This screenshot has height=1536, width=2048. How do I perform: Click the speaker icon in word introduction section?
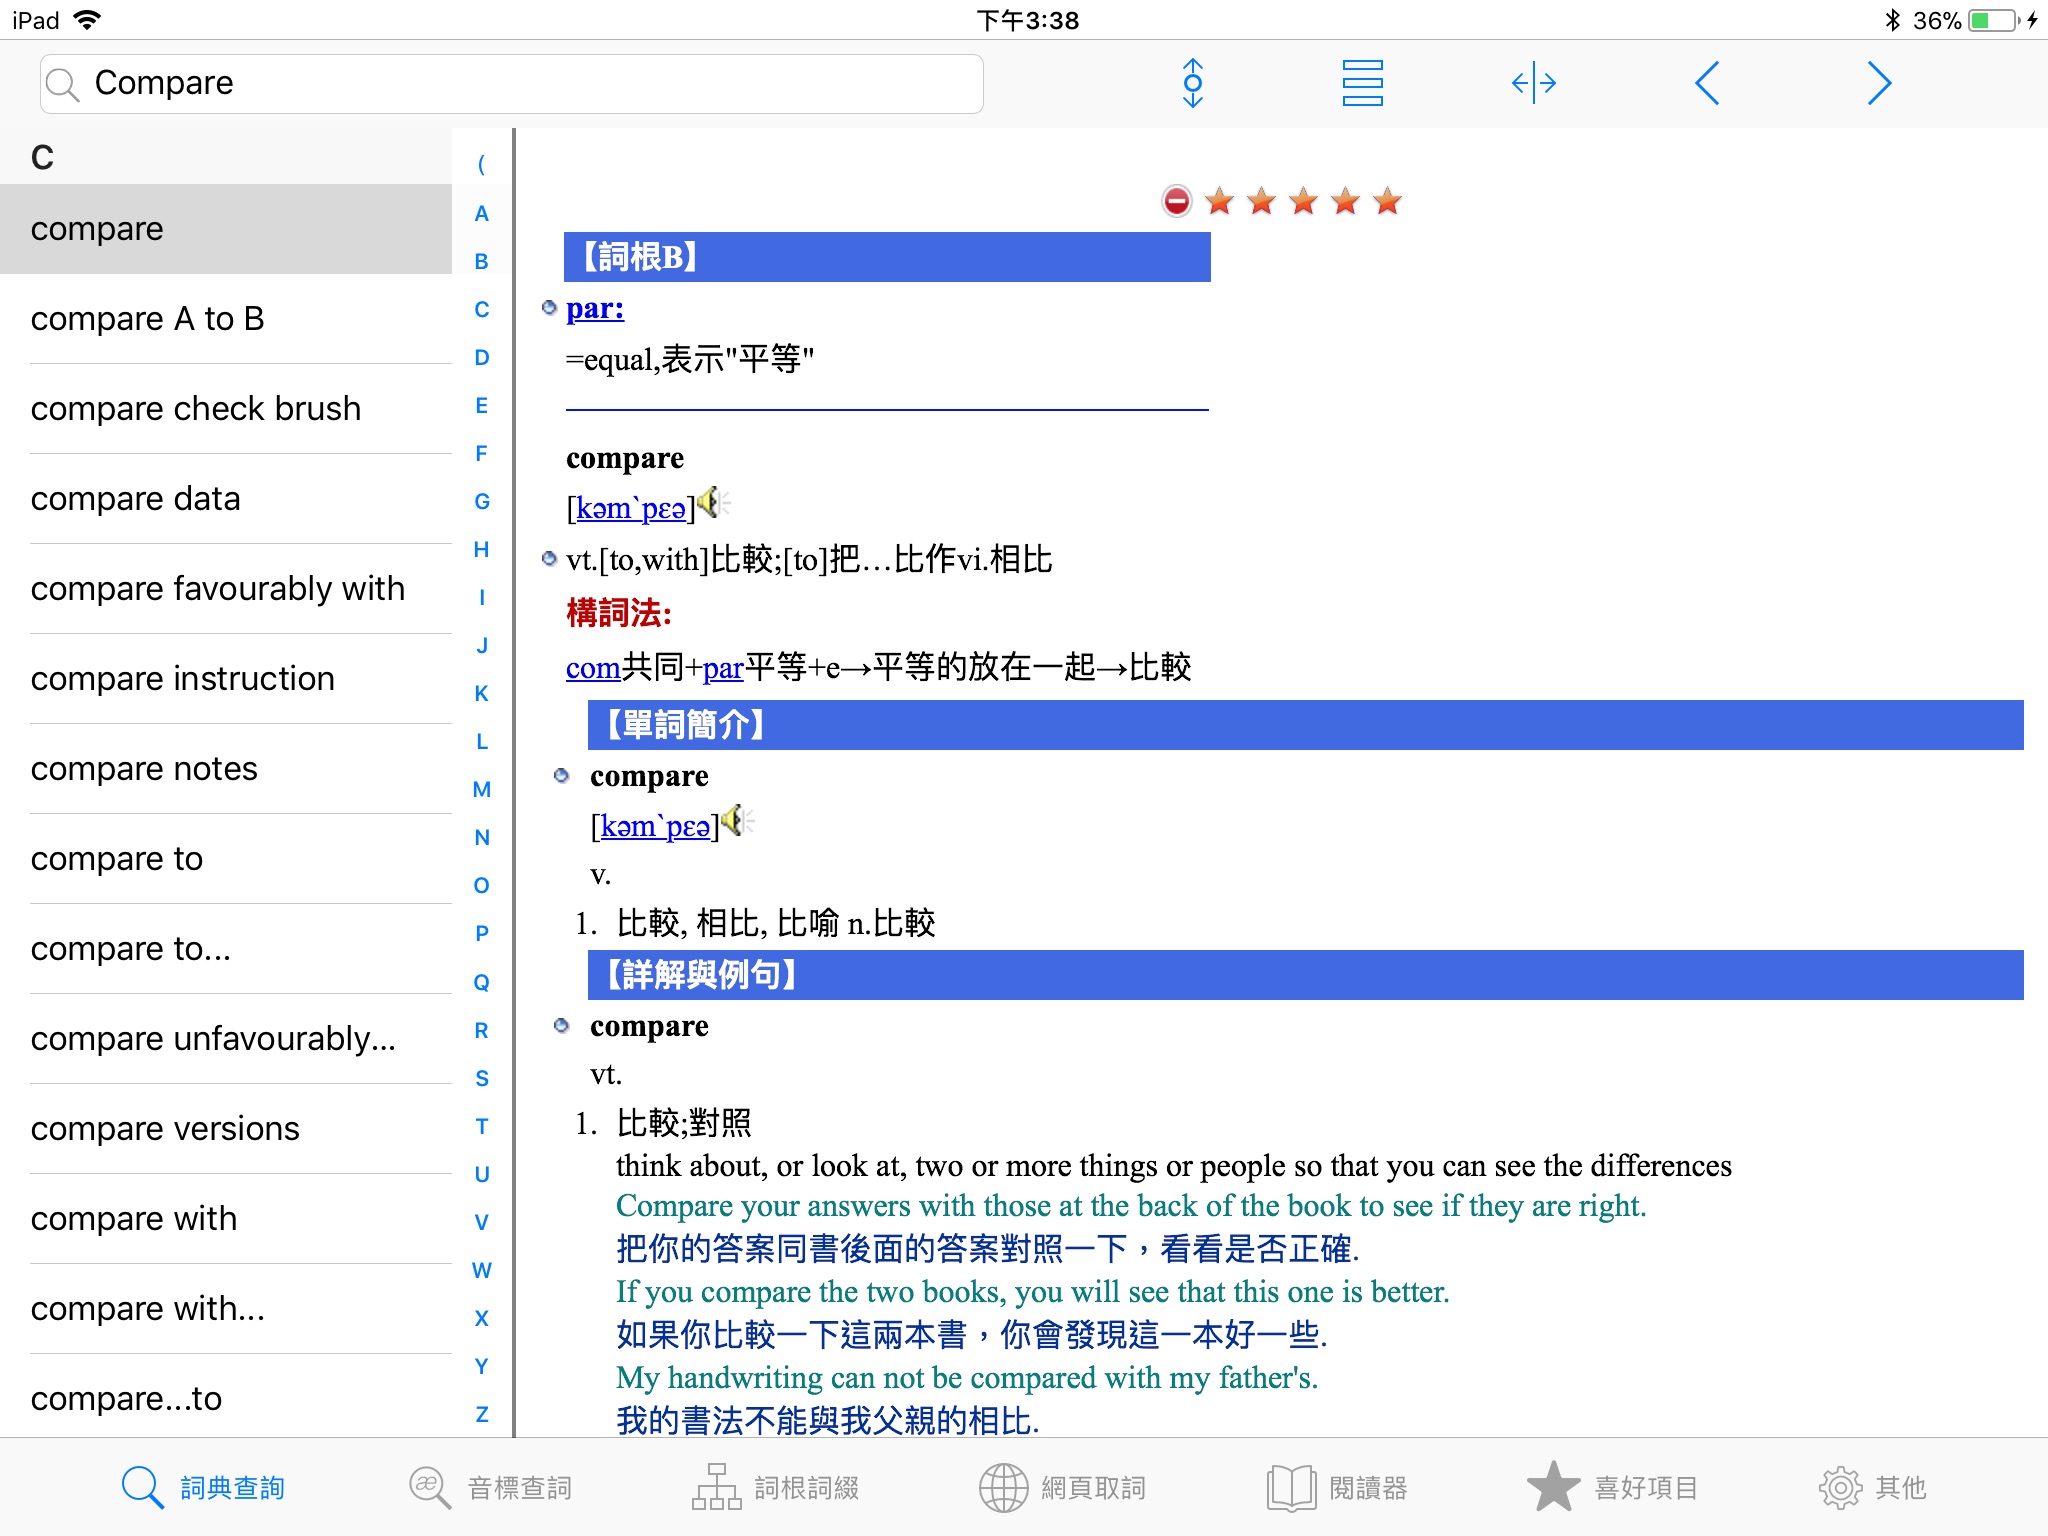tap(738, 822)
